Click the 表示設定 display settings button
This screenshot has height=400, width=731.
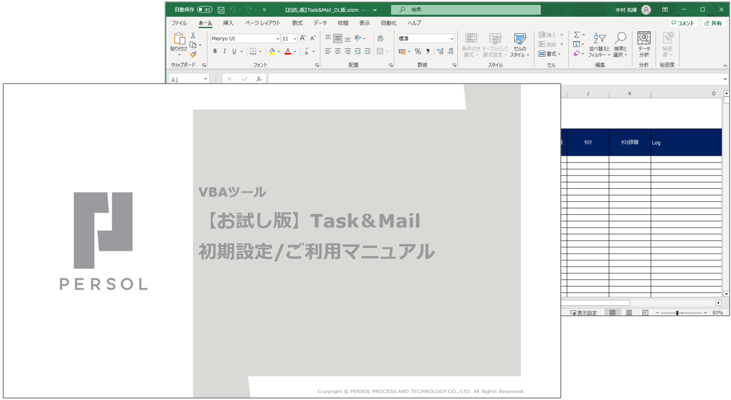(584, 313)
